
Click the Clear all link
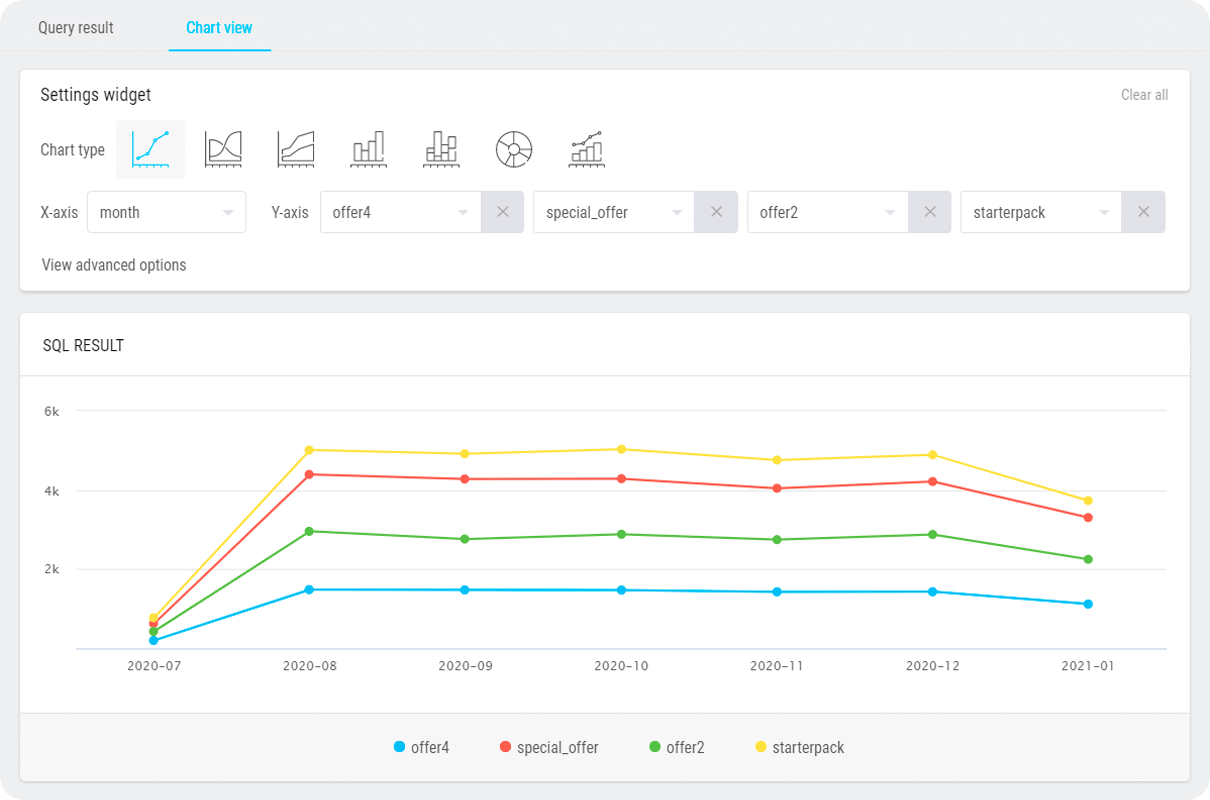(x=1144, y=95)
